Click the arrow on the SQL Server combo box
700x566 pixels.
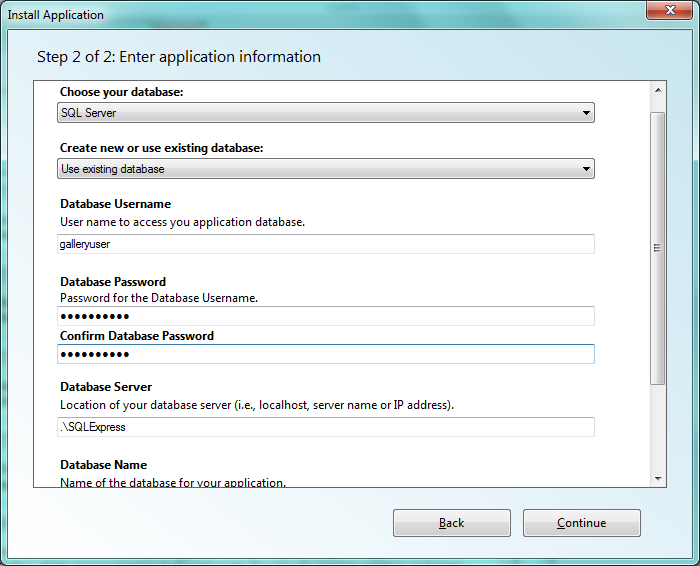(586, 113)
